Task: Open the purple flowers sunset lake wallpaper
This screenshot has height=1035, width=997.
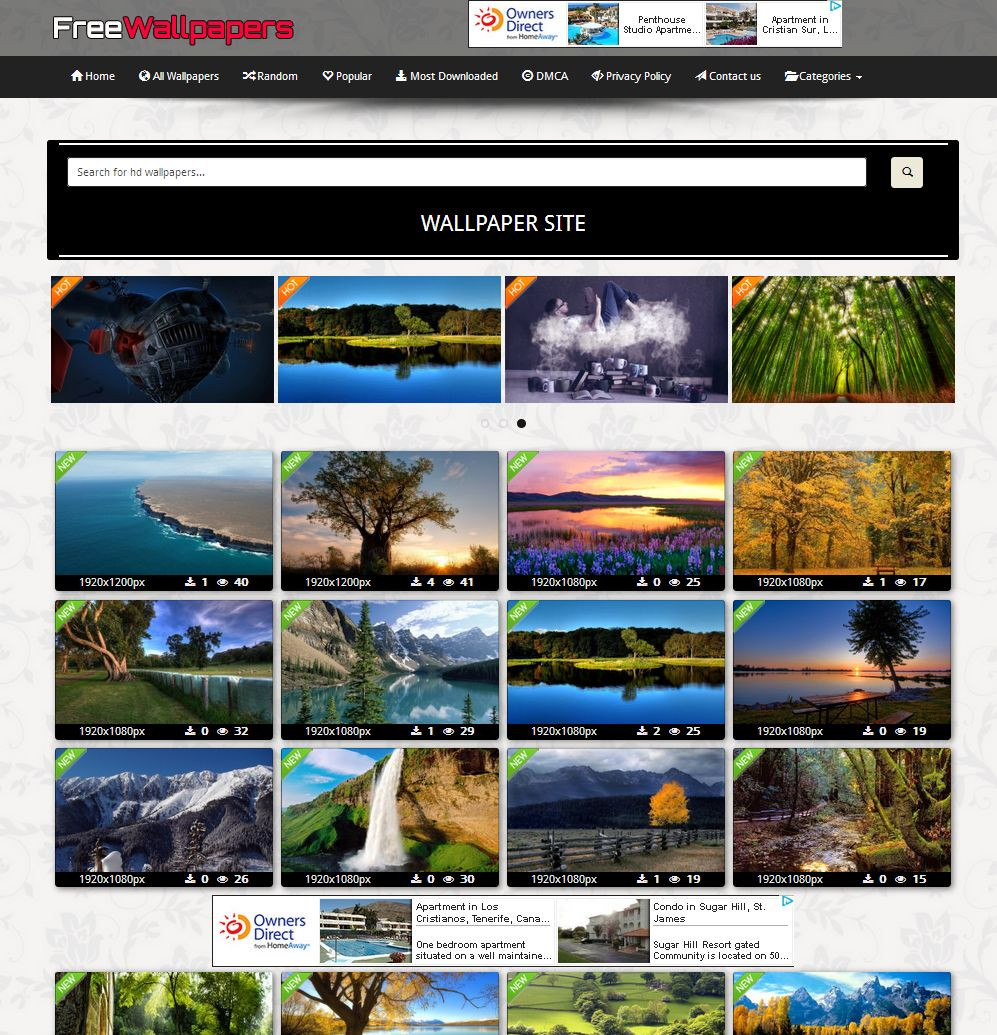Action: coord(616,514)
